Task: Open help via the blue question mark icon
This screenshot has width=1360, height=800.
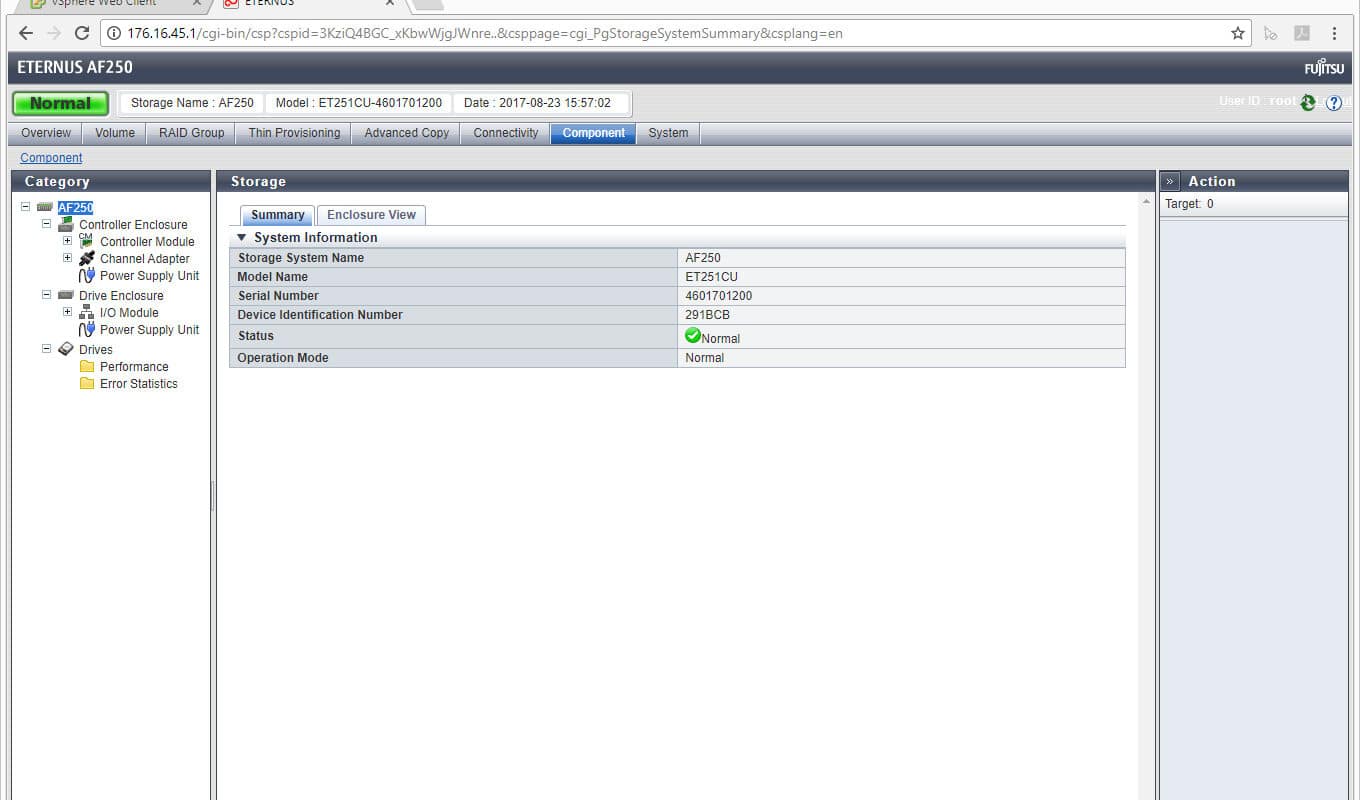Action: [x=1334, y=102]
